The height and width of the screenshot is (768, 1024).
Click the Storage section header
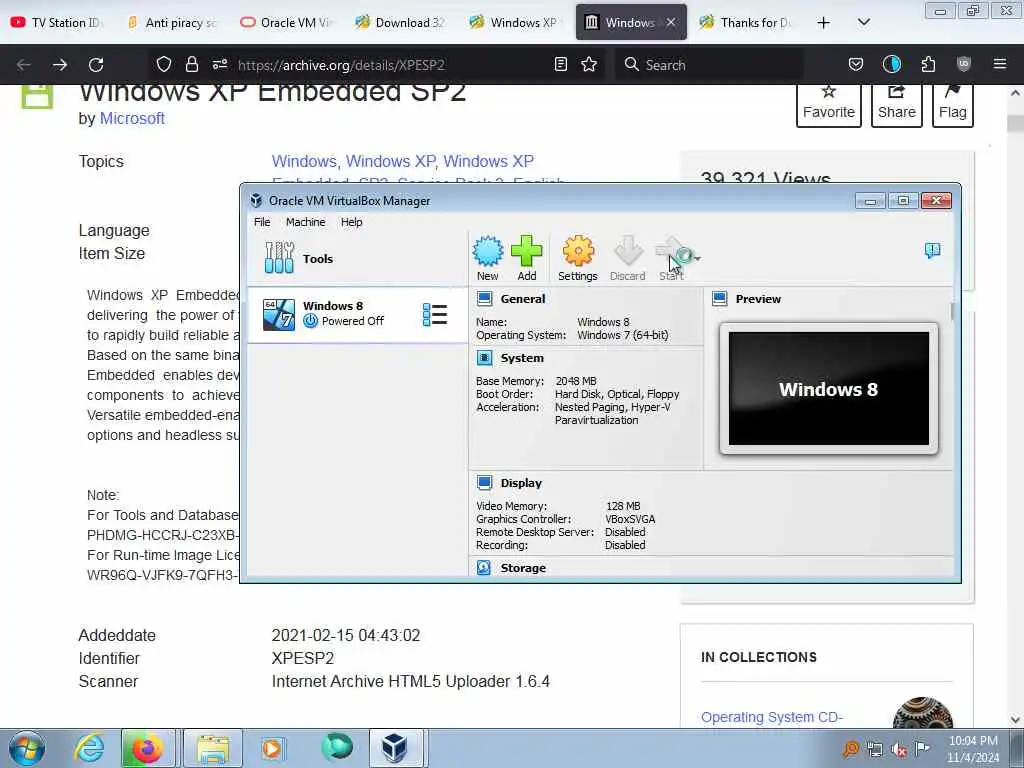(523, 568)
